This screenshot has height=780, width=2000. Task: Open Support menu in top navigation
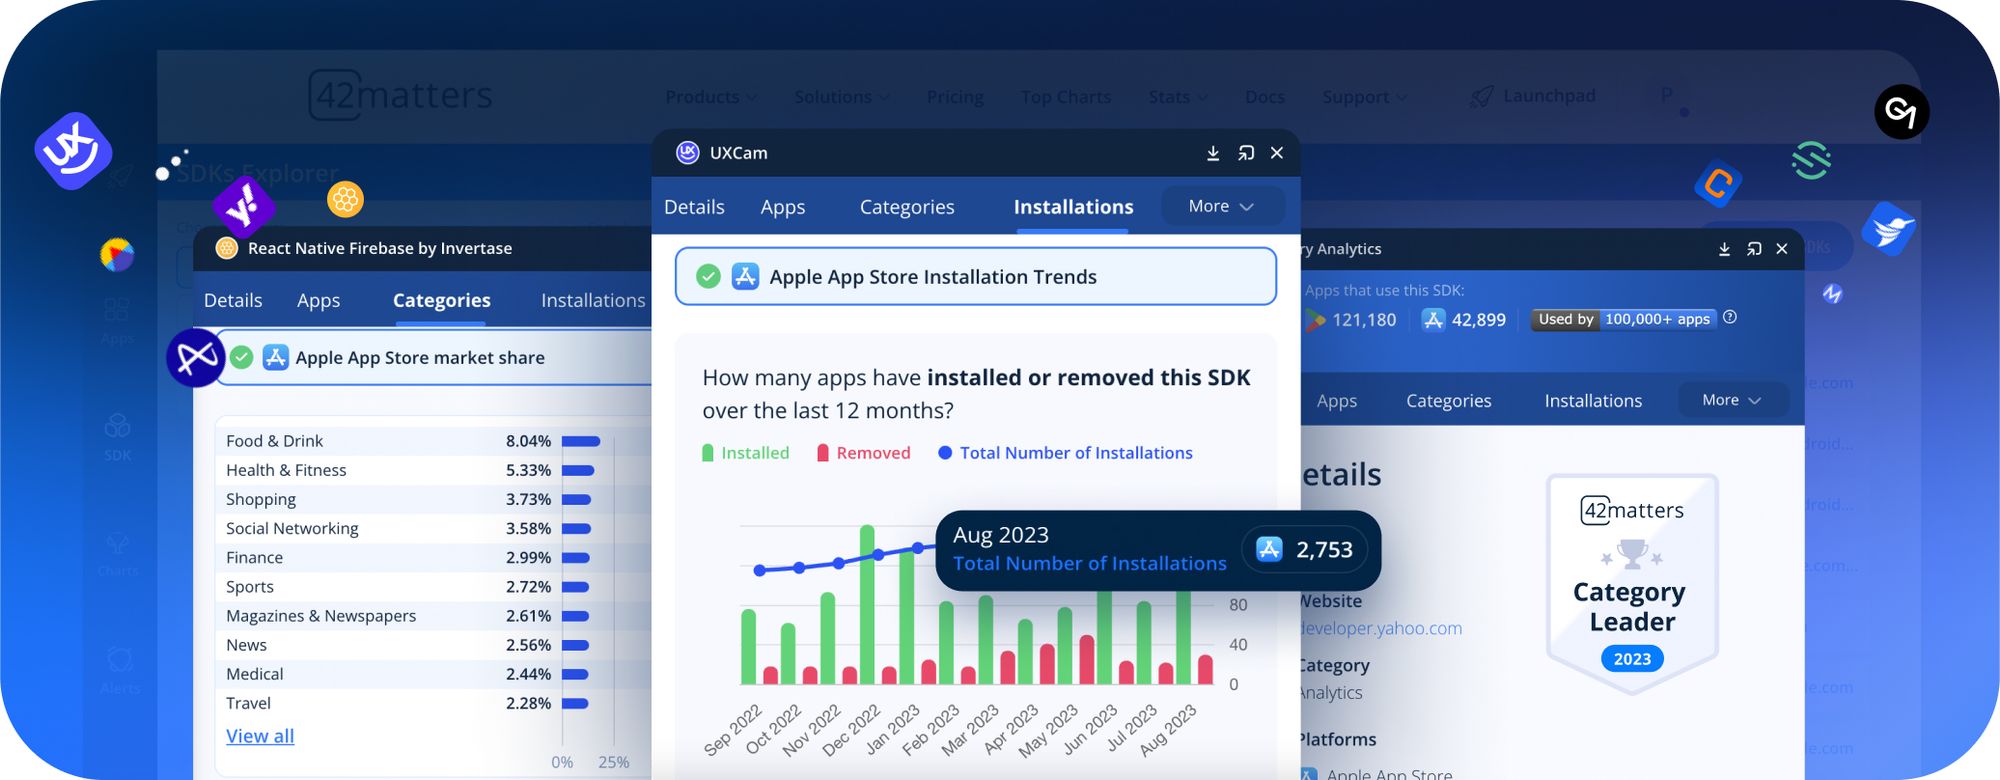(x=1364, y=97)
